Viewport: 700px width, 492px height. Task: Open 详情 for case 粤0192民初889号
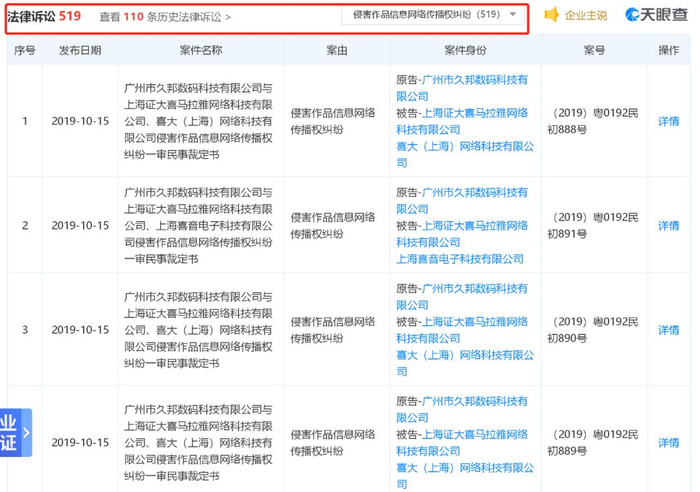coord(668,442)
